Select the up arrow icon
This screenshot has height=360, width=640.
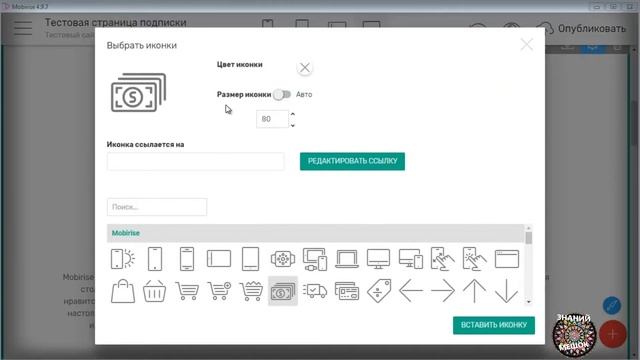474,291
